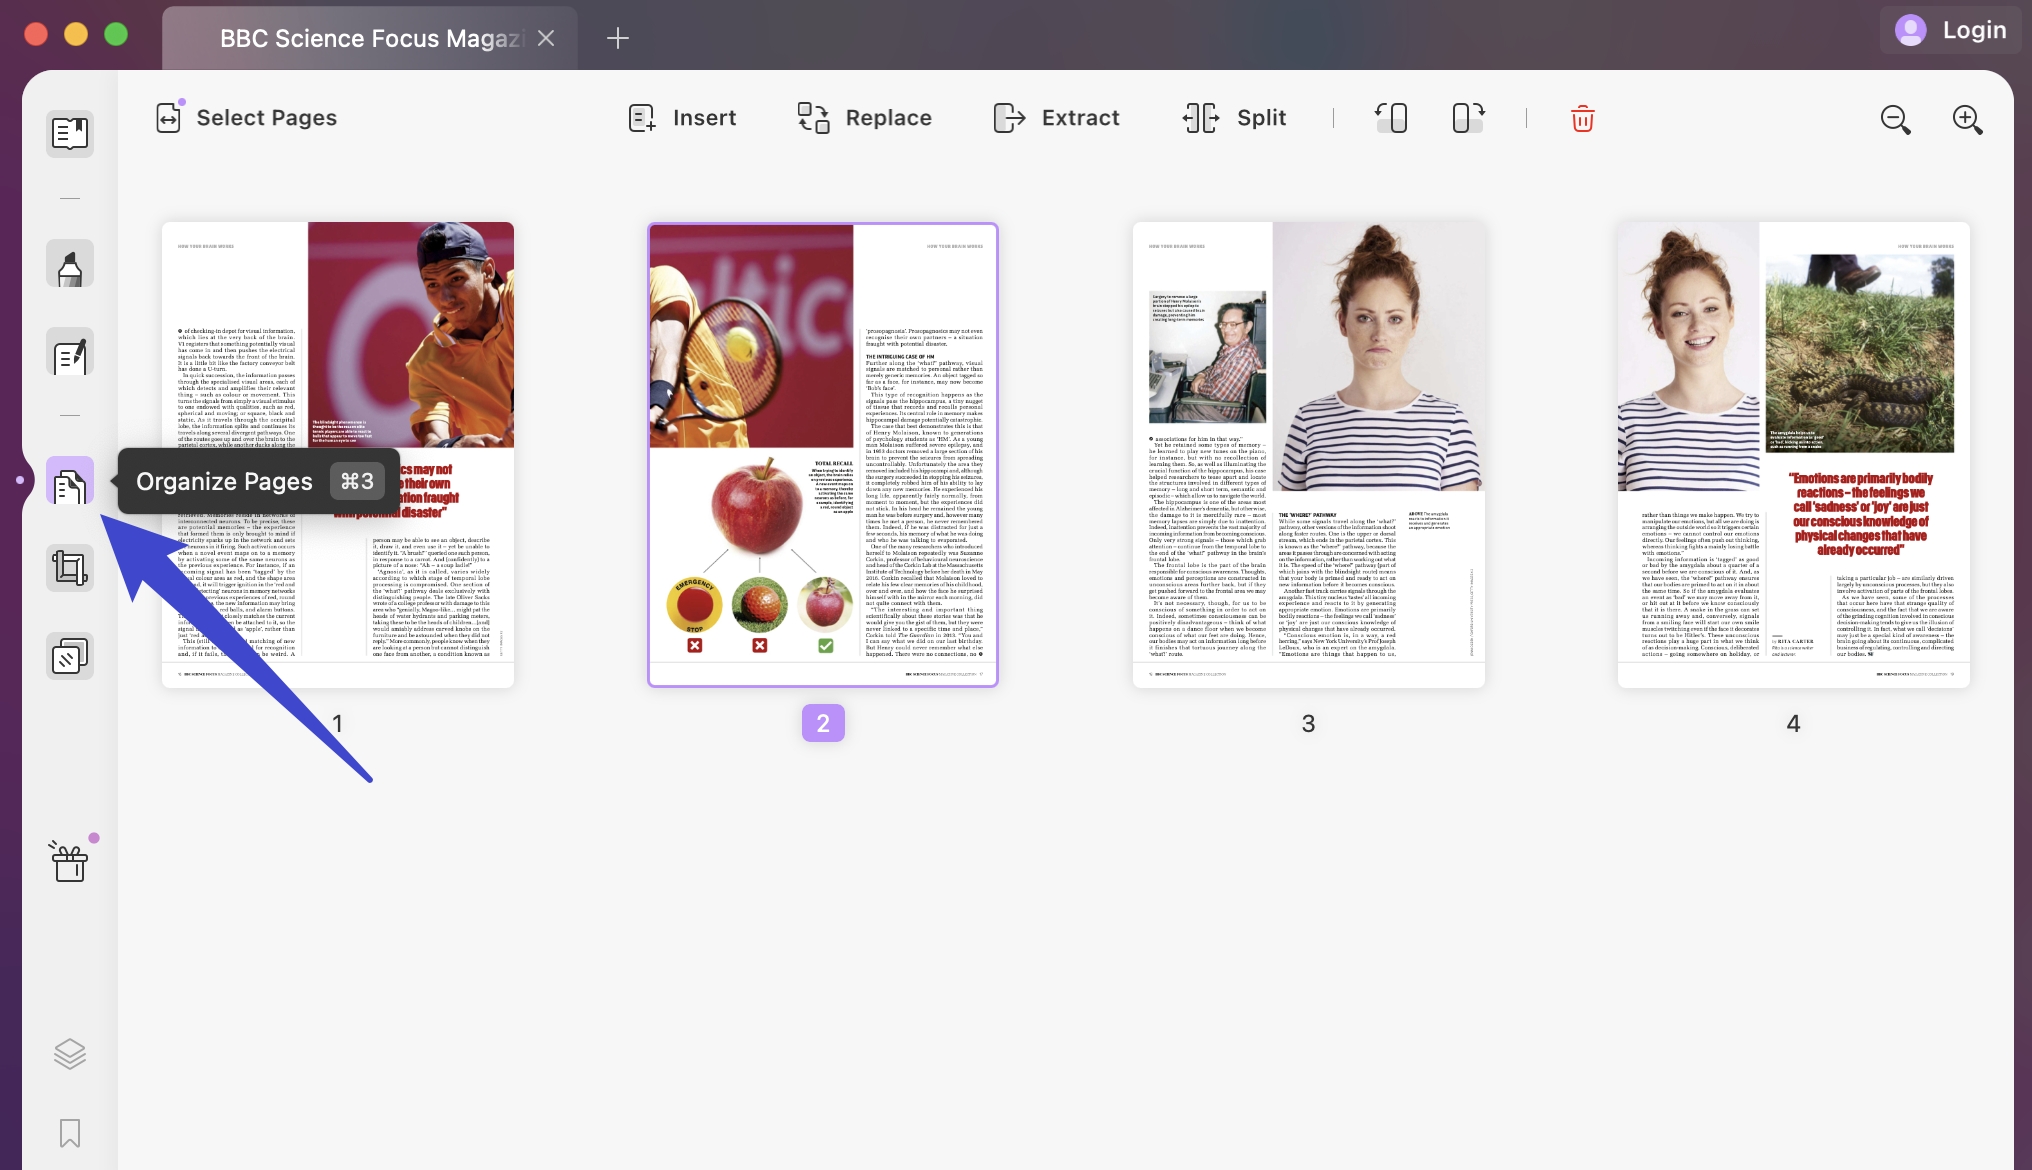The image size is (2032, 1170).
Task: Rotate selected page counterclockwise
Action: point(1392,118)
